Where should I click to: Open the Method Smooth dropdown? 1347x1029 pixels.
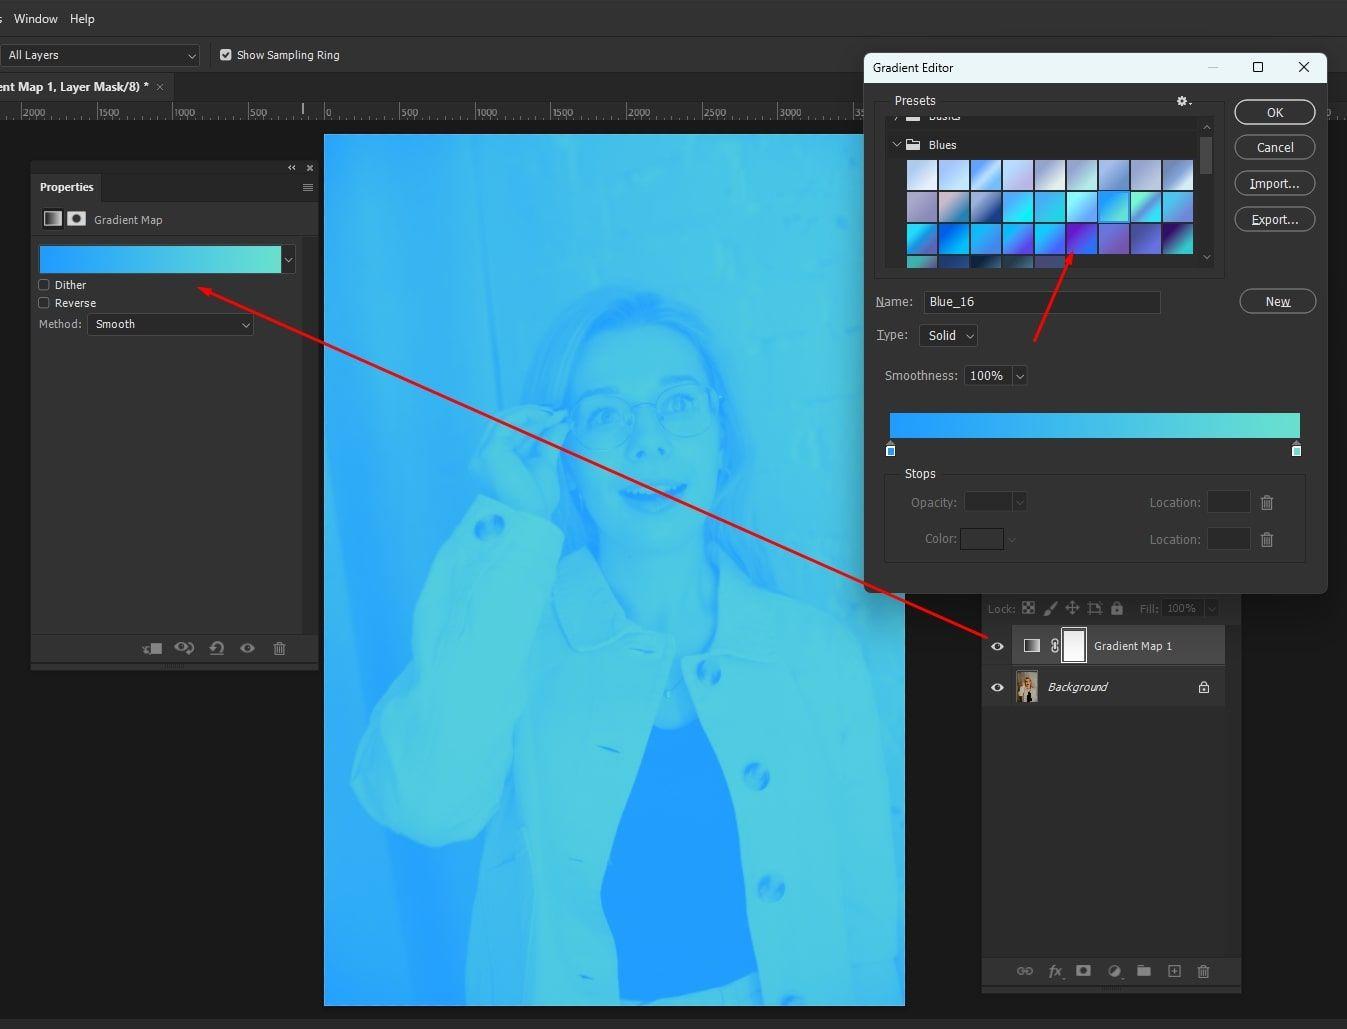click(x=170, y=324)
